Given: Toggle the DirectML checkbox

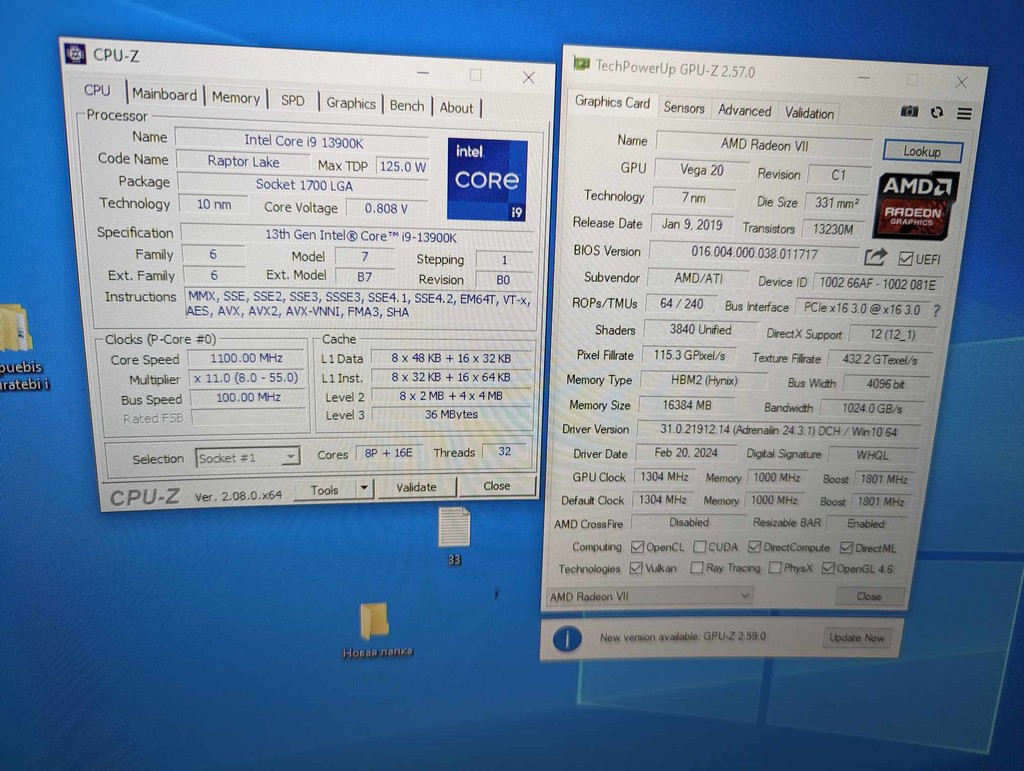Looking at the screenshot, I should pos(846,548).
